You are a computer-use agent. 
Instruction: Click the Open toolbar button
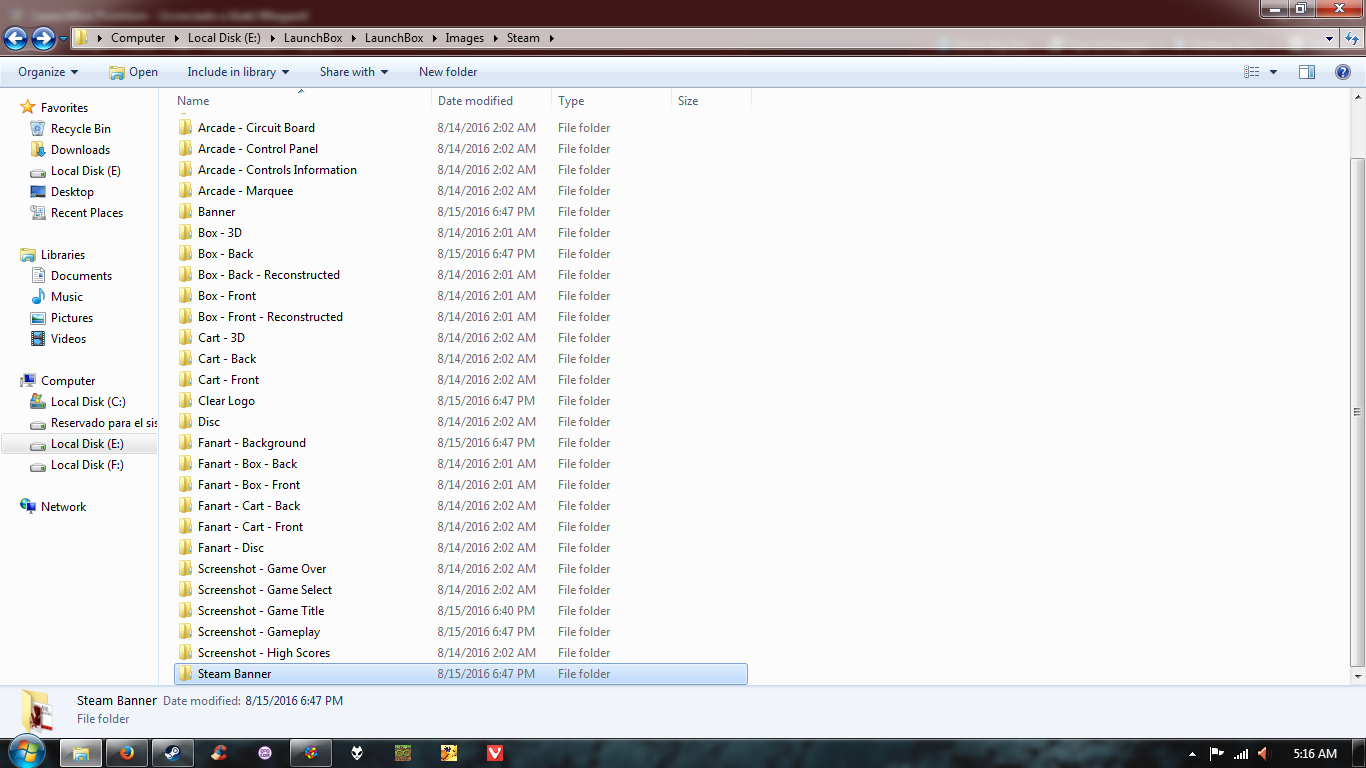(133, 72)
